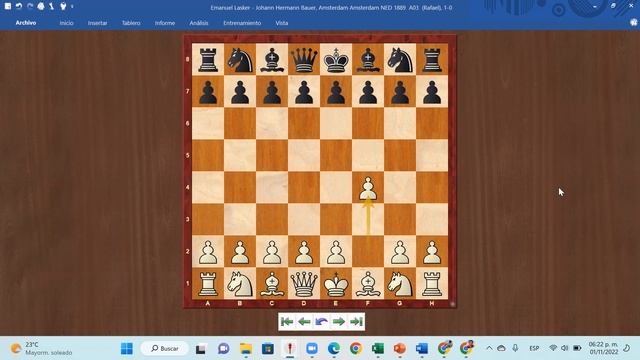Click the empty e4 square
Image resolution: width=640 pixels, height=360 pixels.
(x=336, y=188)
